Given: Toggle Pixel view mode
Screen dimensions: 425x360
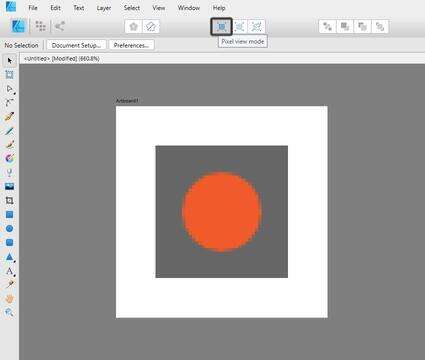Looking at the screenshot, I should click(221, 26).
